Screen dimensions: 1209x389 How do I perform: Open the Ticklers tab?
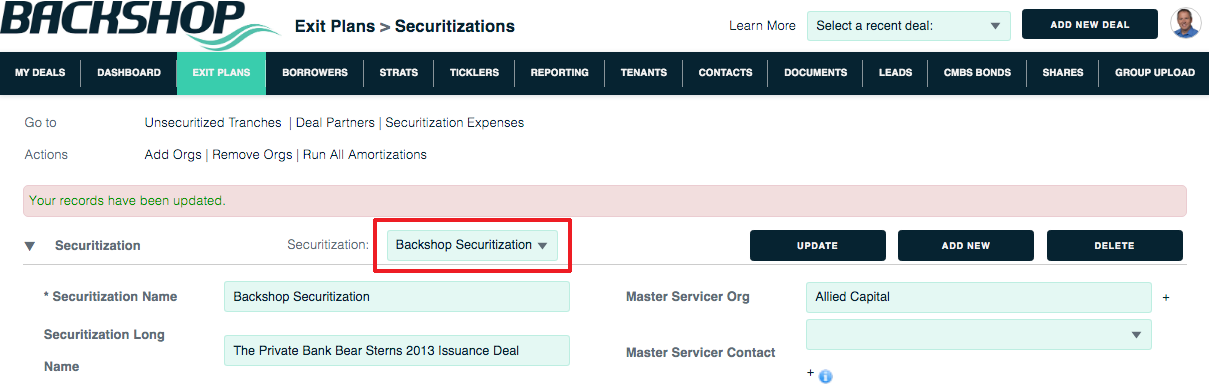(474, 73)
